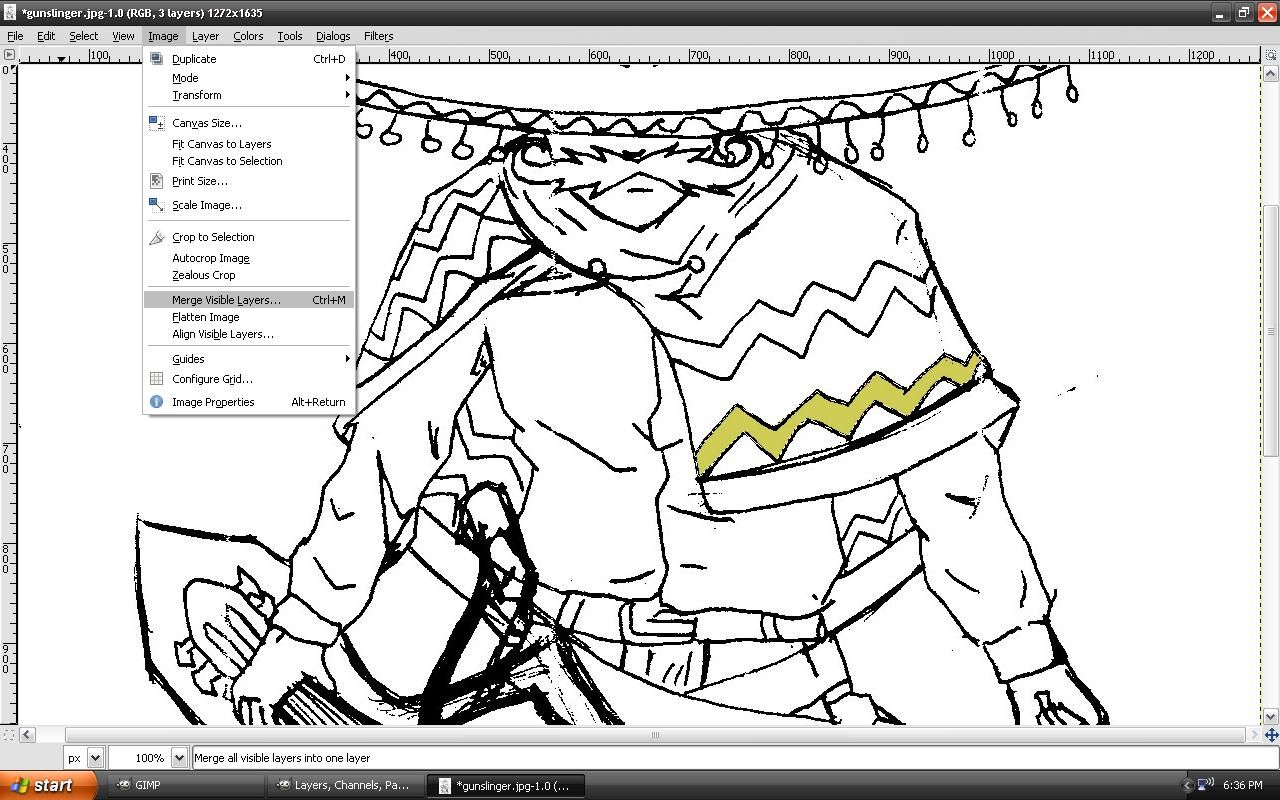1280x800 pixels.
Task: Switch to the Layers, Channels window via taskbar
Action: [345, 786]
